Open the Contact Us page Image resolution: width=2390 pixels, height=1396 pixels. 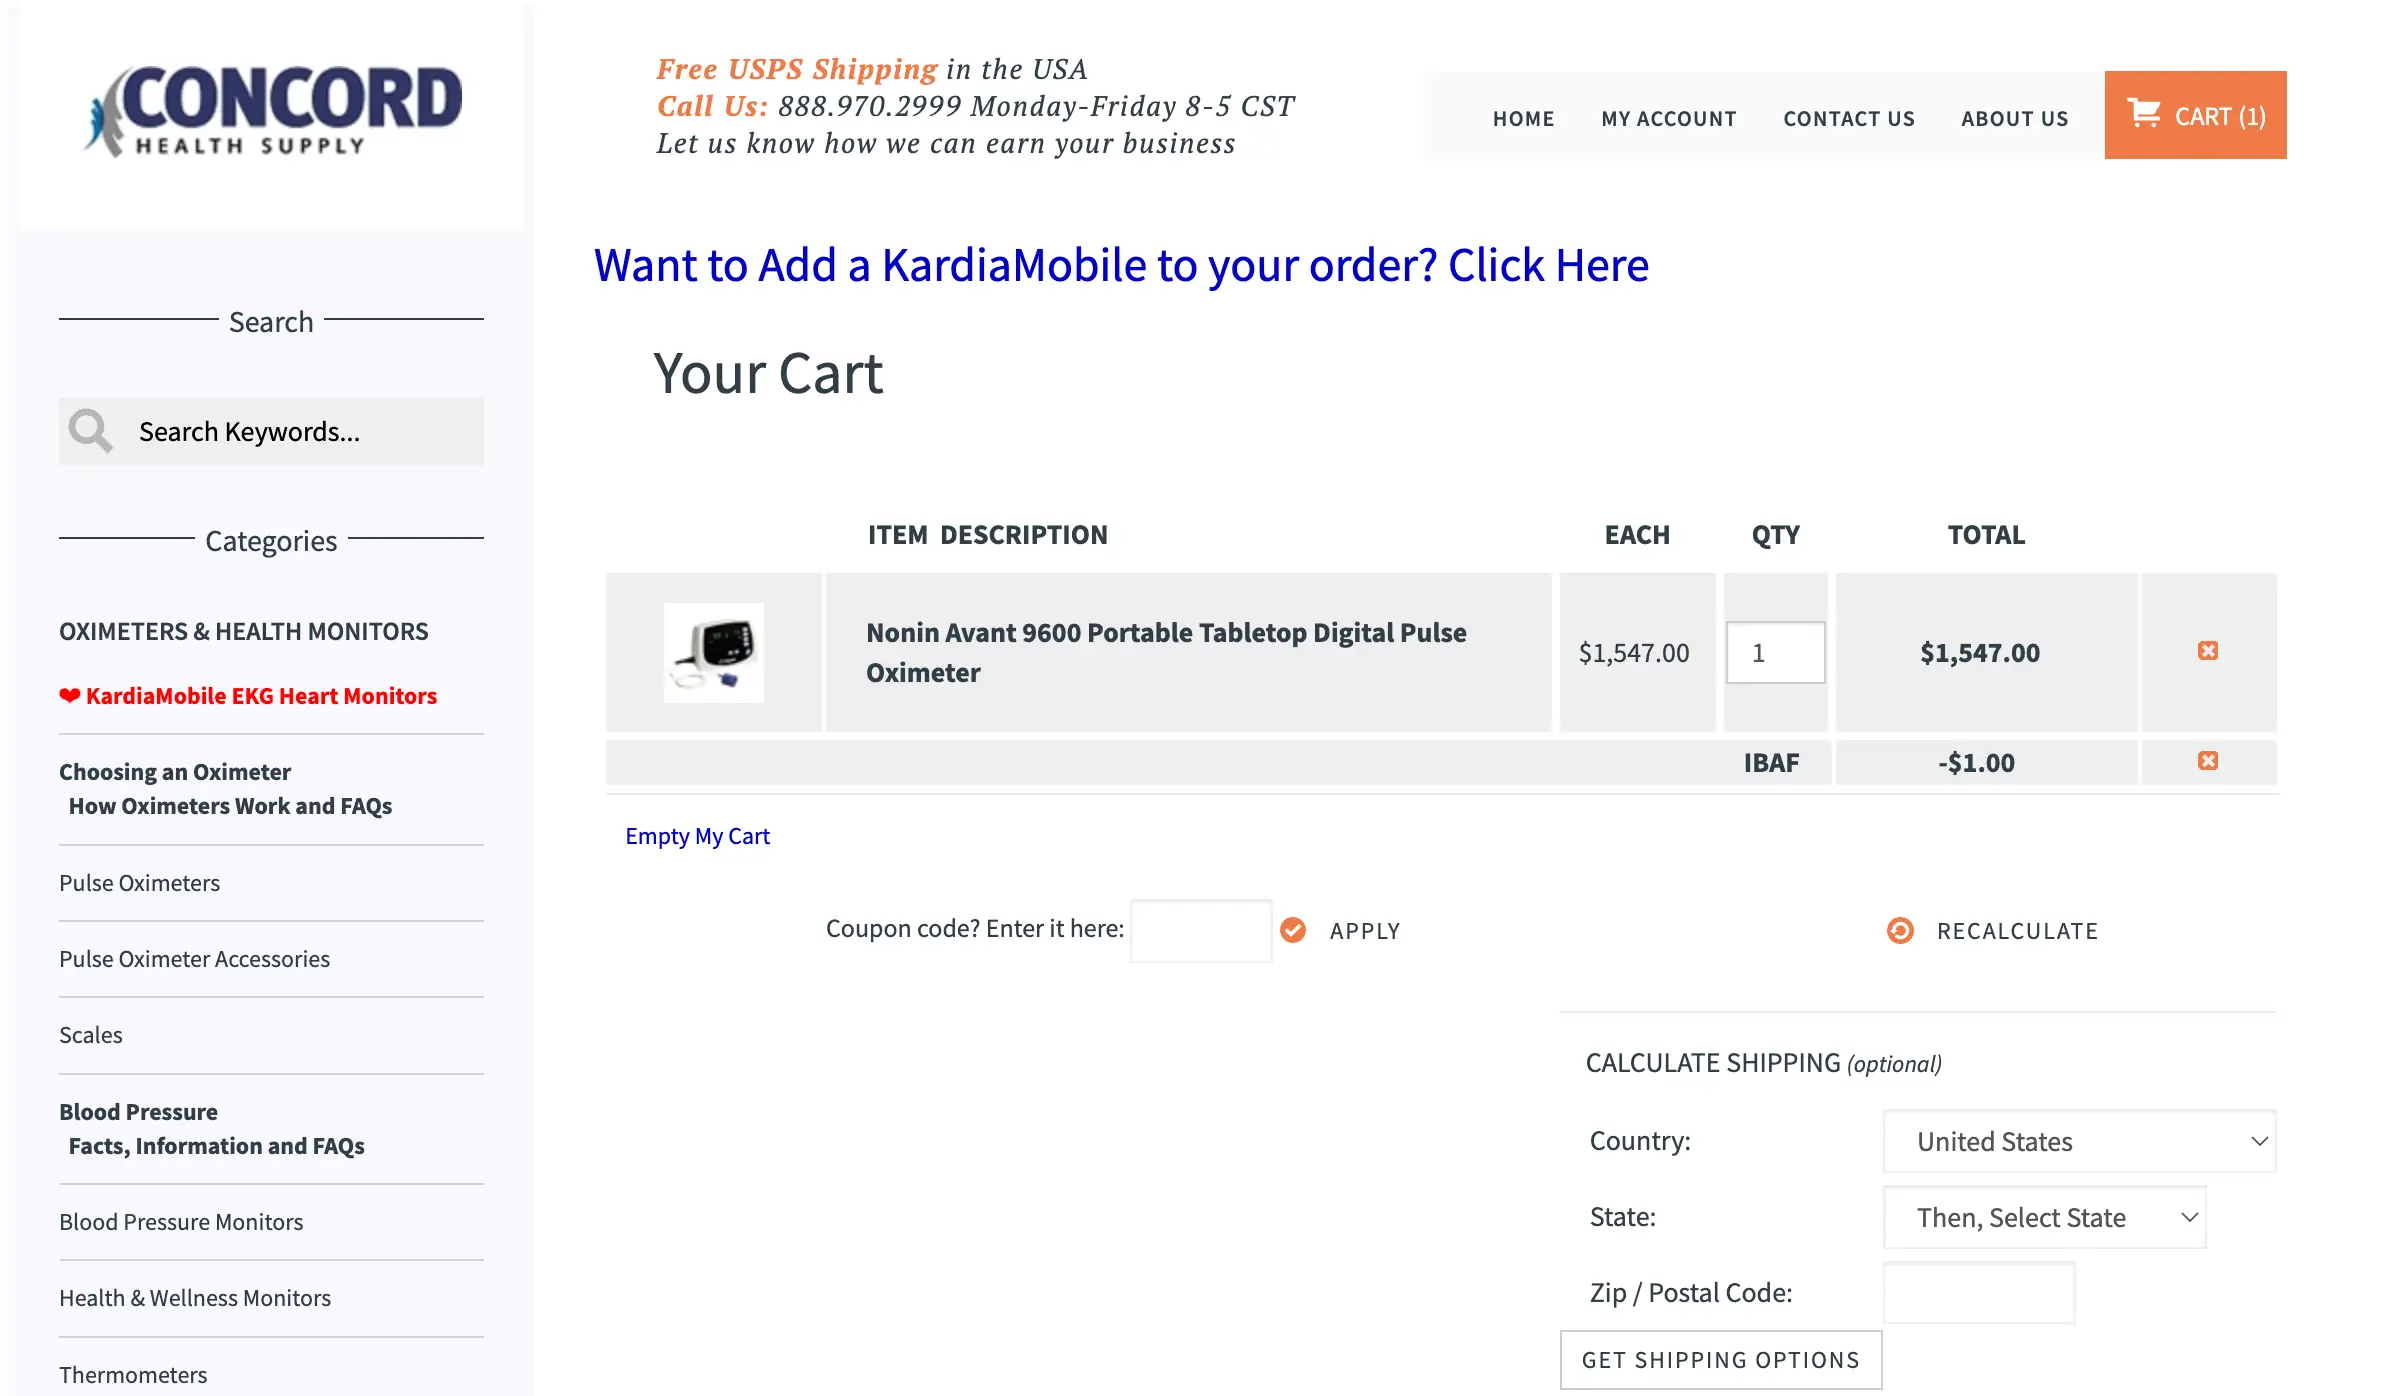pyautogui.click(x=1848, y=118)
